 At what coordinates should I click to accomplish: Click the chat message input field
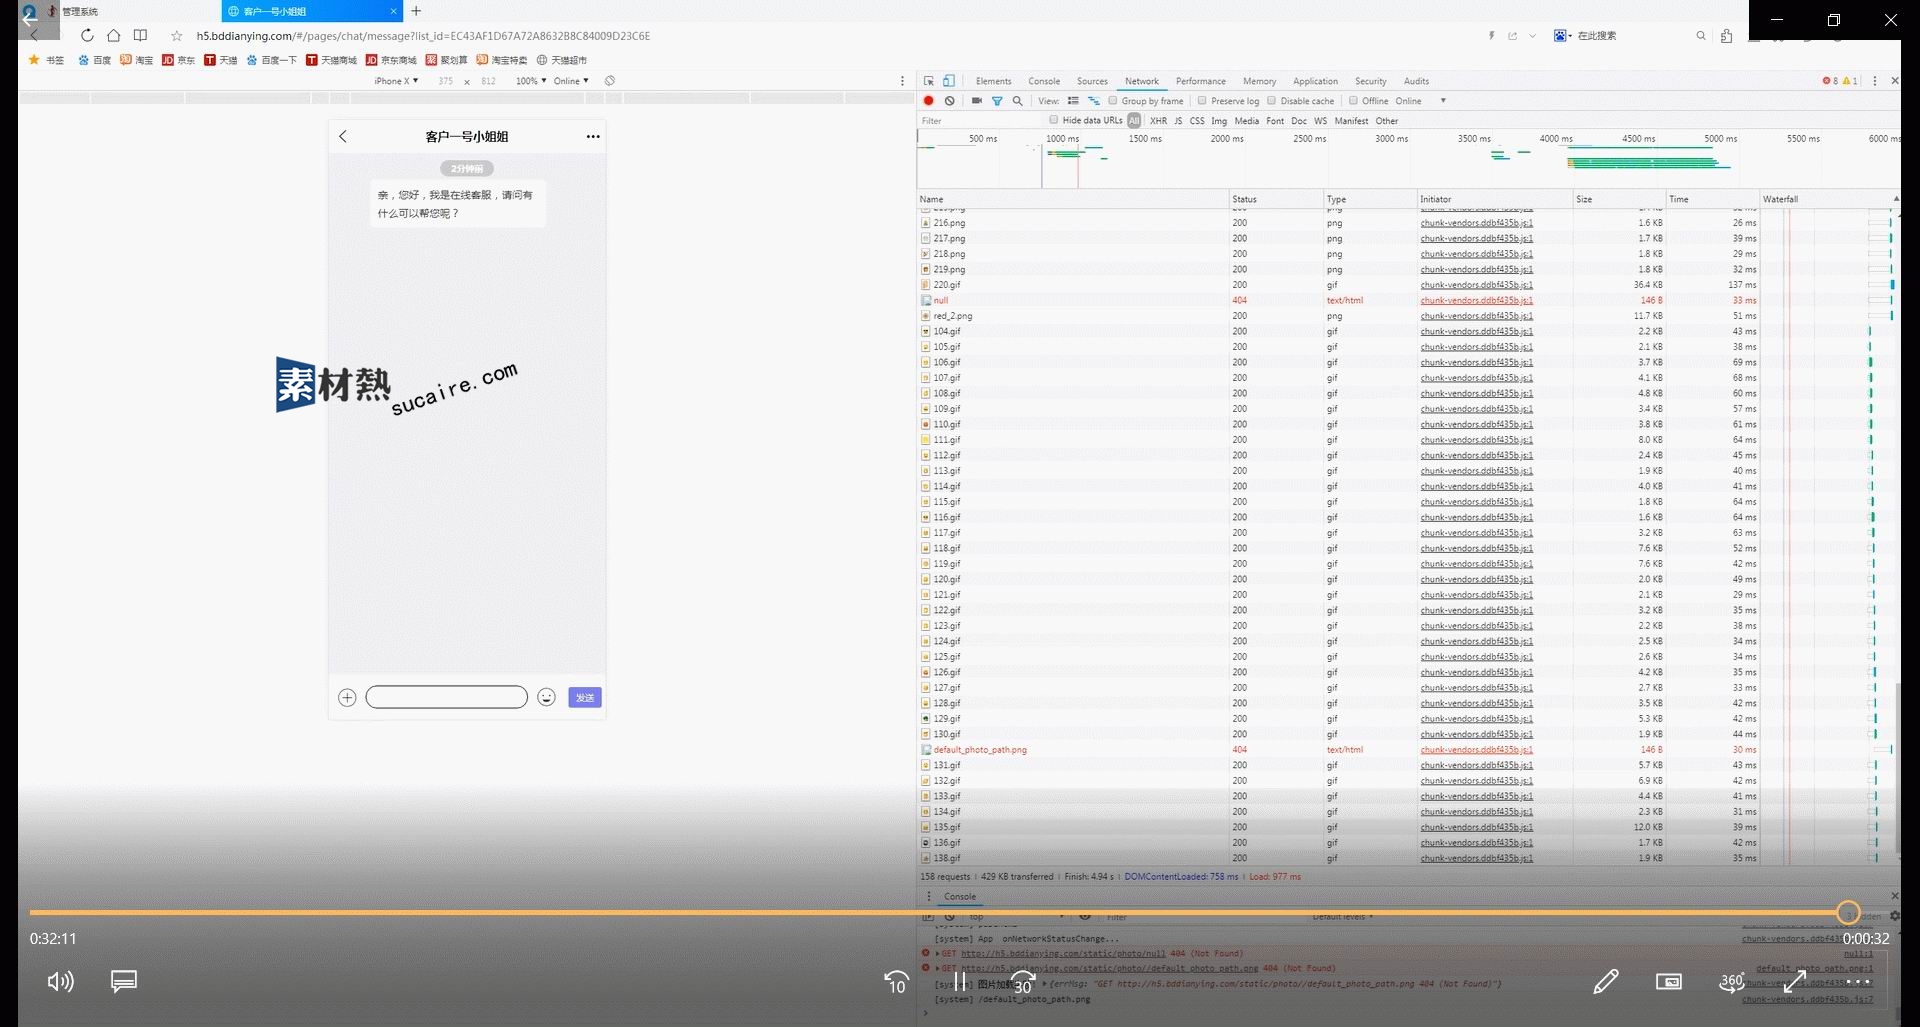[446, 697]
